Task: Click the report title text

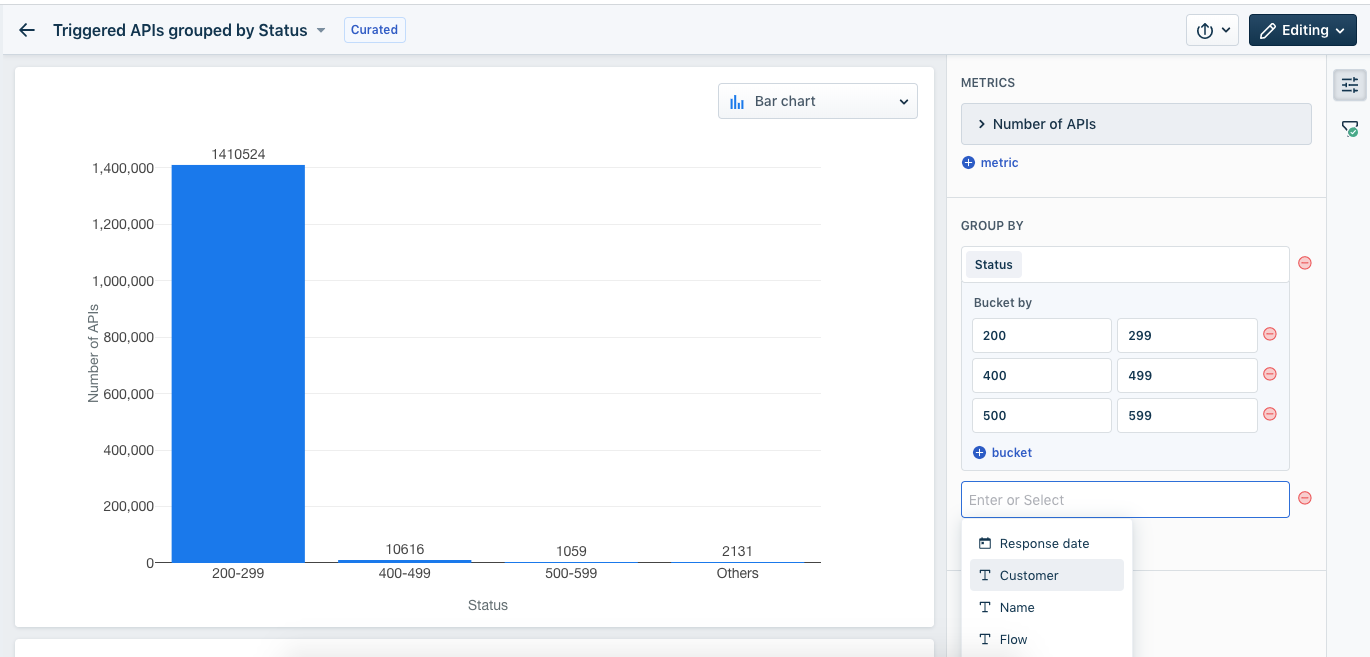Action: pos(180,30)
